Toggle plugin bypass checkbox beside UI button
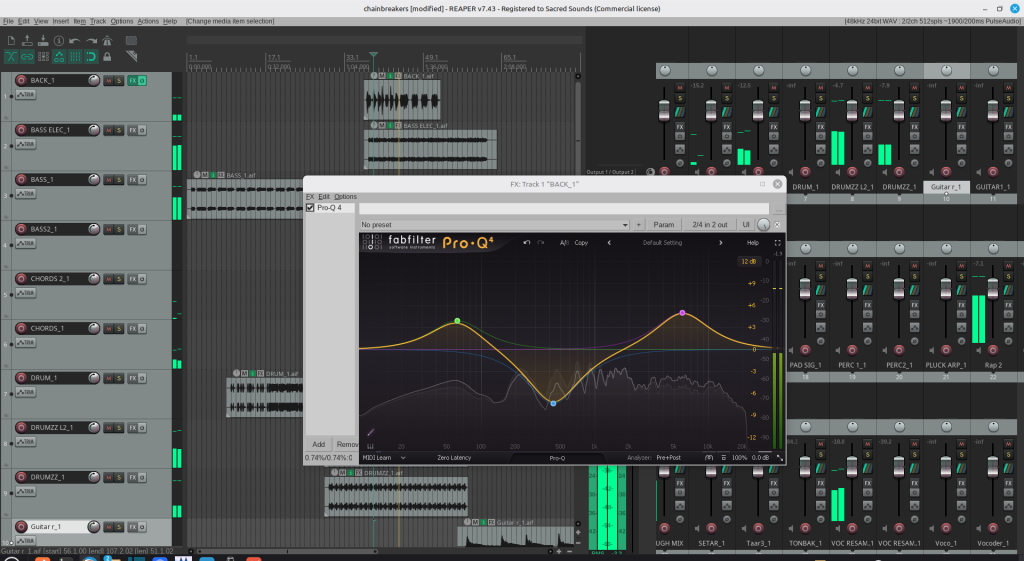 coord(777,225)
